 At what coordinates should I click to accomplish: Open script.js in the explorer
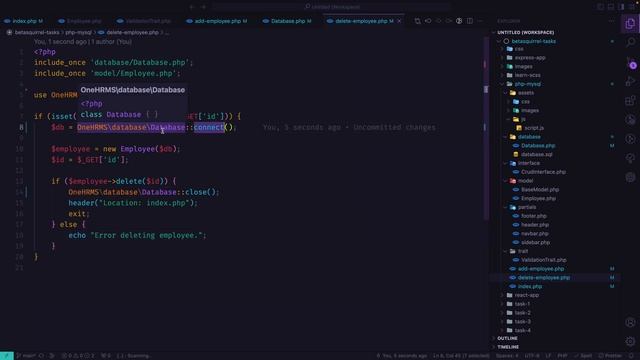coord(534,128)
